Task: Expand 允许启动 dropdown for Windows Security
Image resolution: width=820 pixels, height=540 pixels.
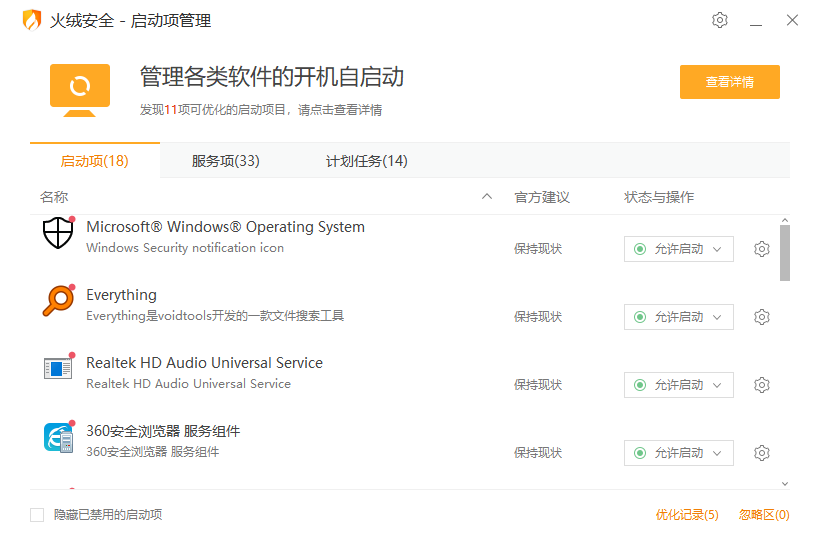Action: click(678, 249)
